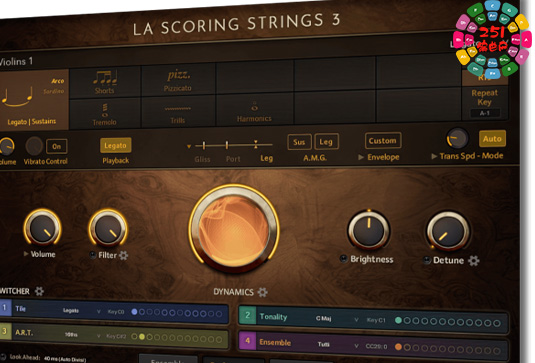Open the Repeat Key A-1 selector
Viewport: 535px width, 363px height.
[x=485, y=113]
